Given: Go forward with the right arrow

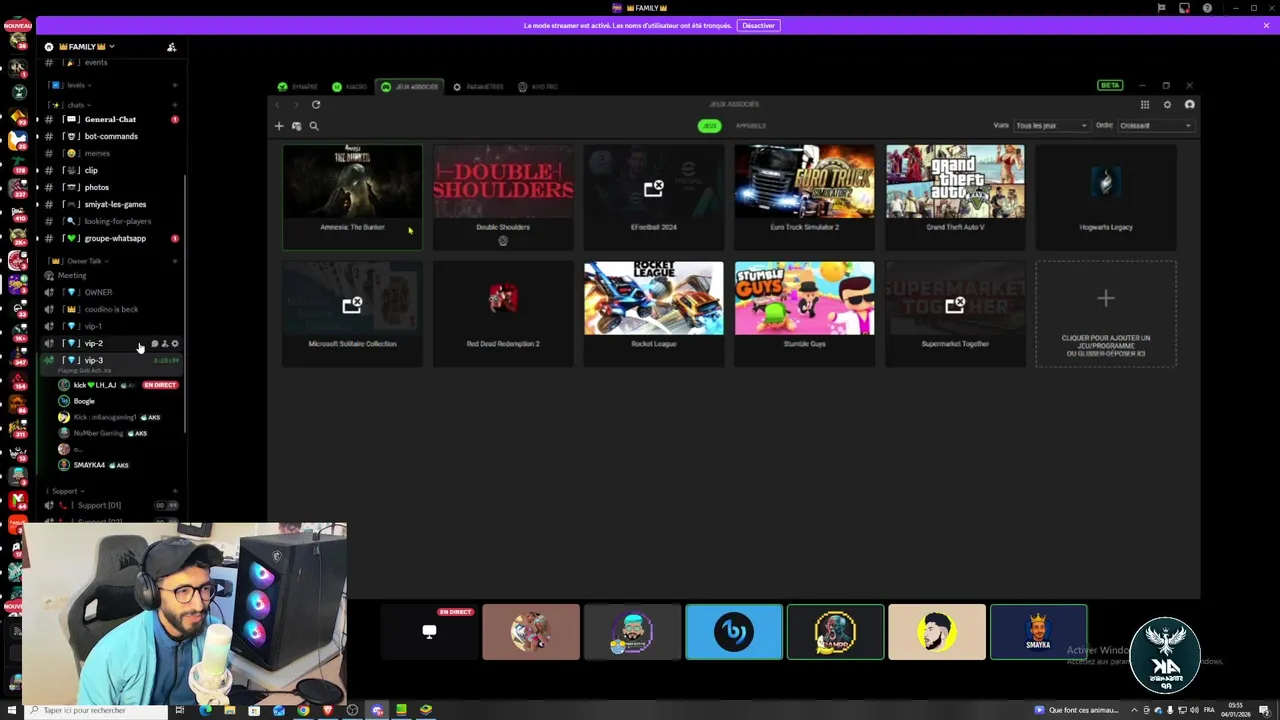Looking at the screenshot, I should [296, 104].
